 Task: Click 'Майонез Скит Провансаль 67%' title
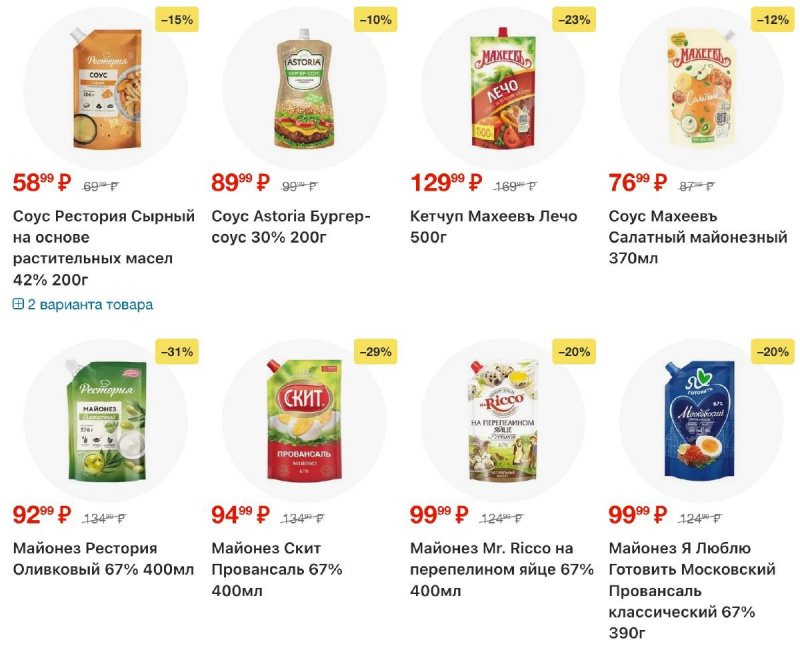point(277,569)
